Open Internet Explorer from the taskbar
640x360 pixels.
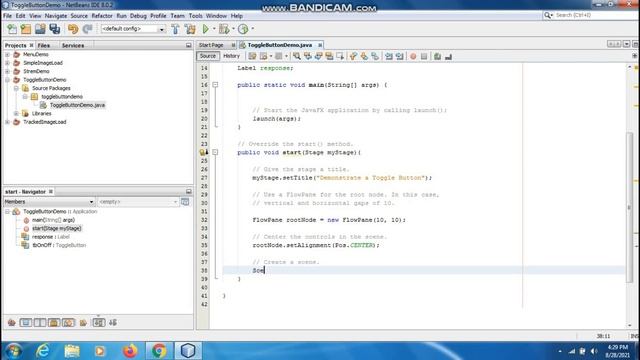click(43, 351)
